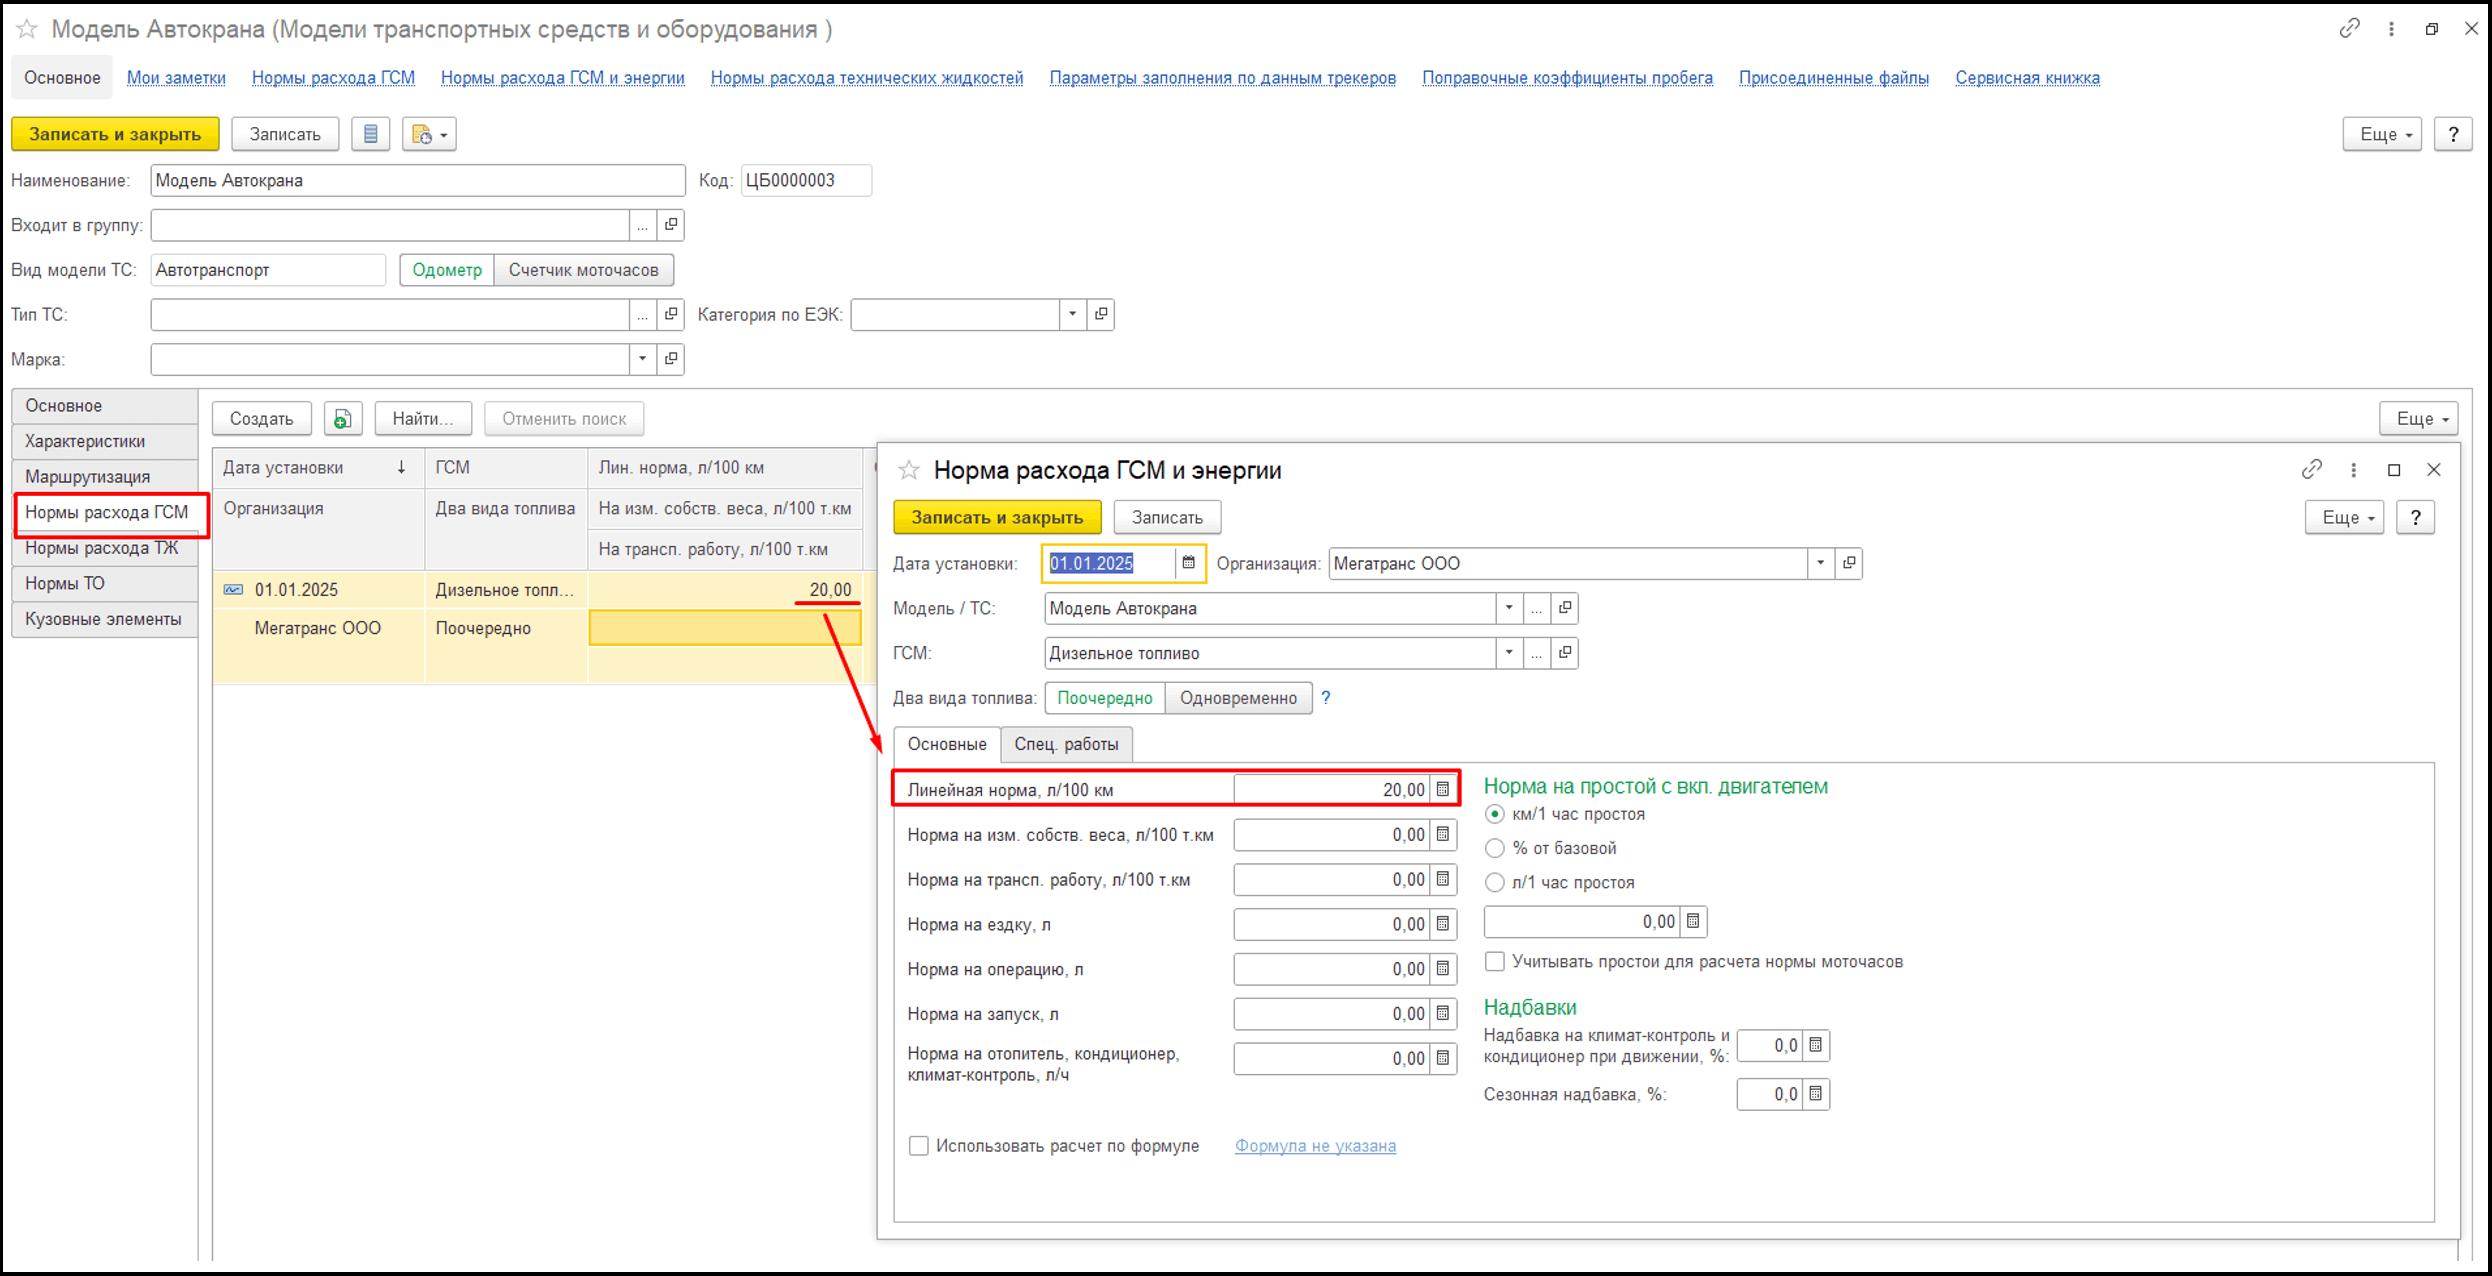Select the % от базовой radio option
Viewport: 2492px width, 1276px height.
coord(1495,848)
